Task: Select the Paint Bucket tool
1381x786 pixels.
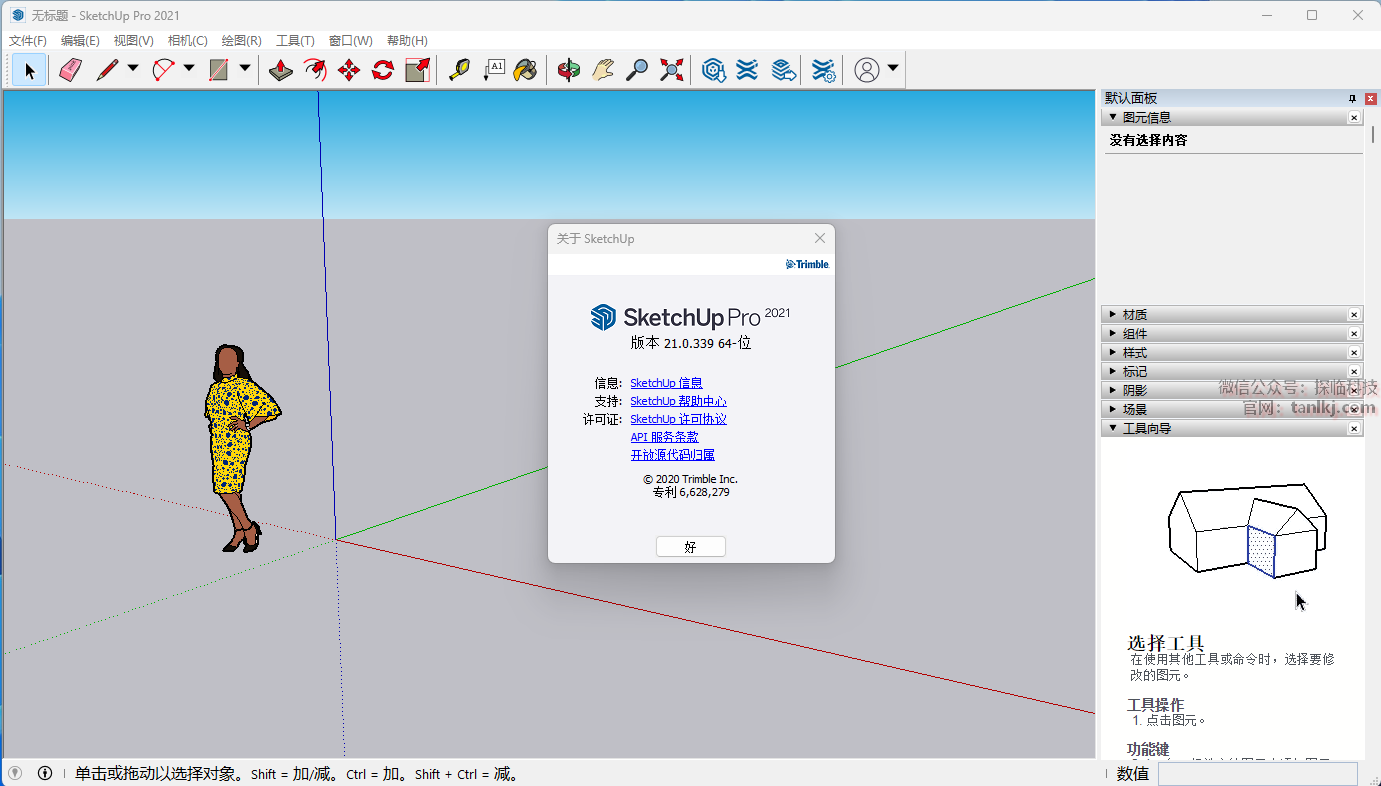Action: (526, 70)
